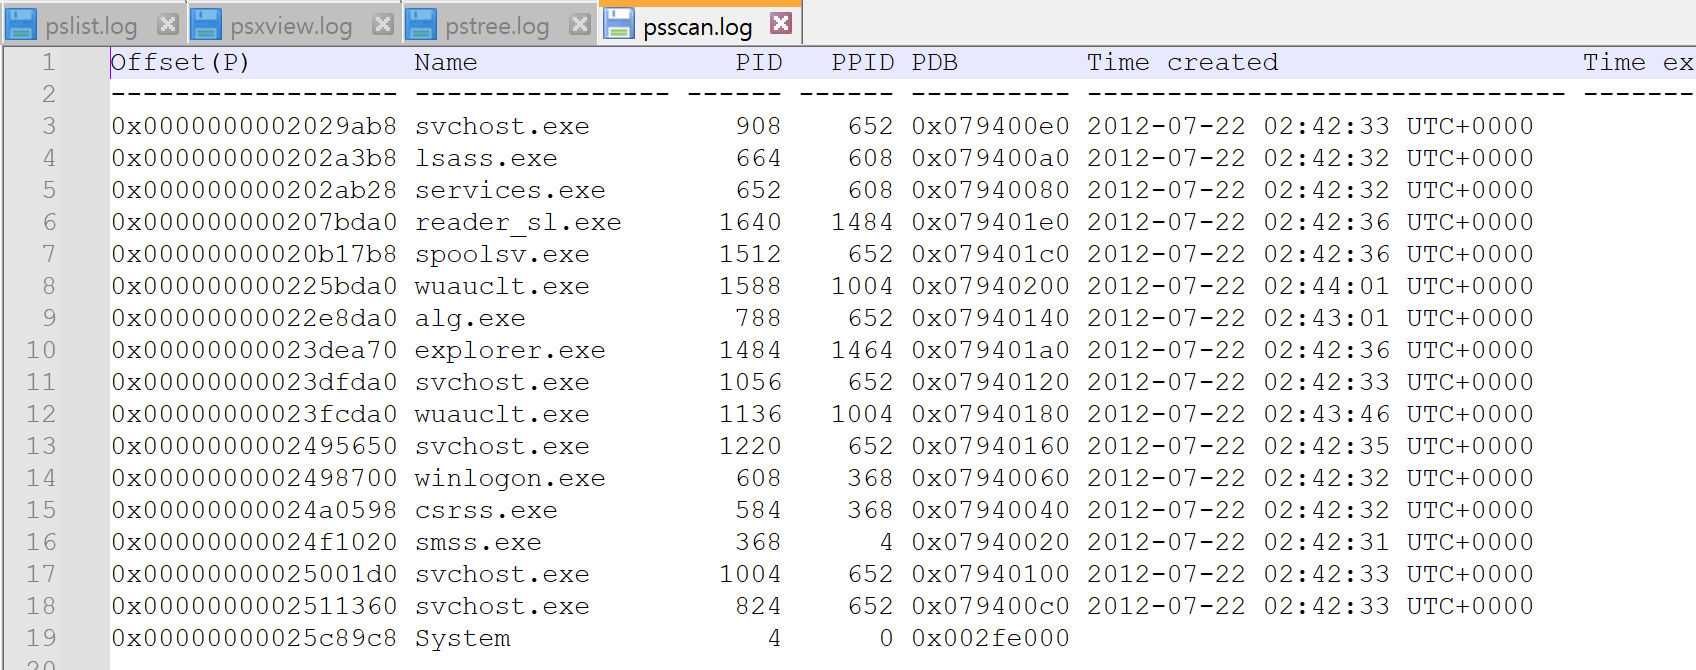The height and width of the screenshot is (670, 1696).
Task: Click svchost.exe with PID 1004
Action: click(x=502, y=574)
